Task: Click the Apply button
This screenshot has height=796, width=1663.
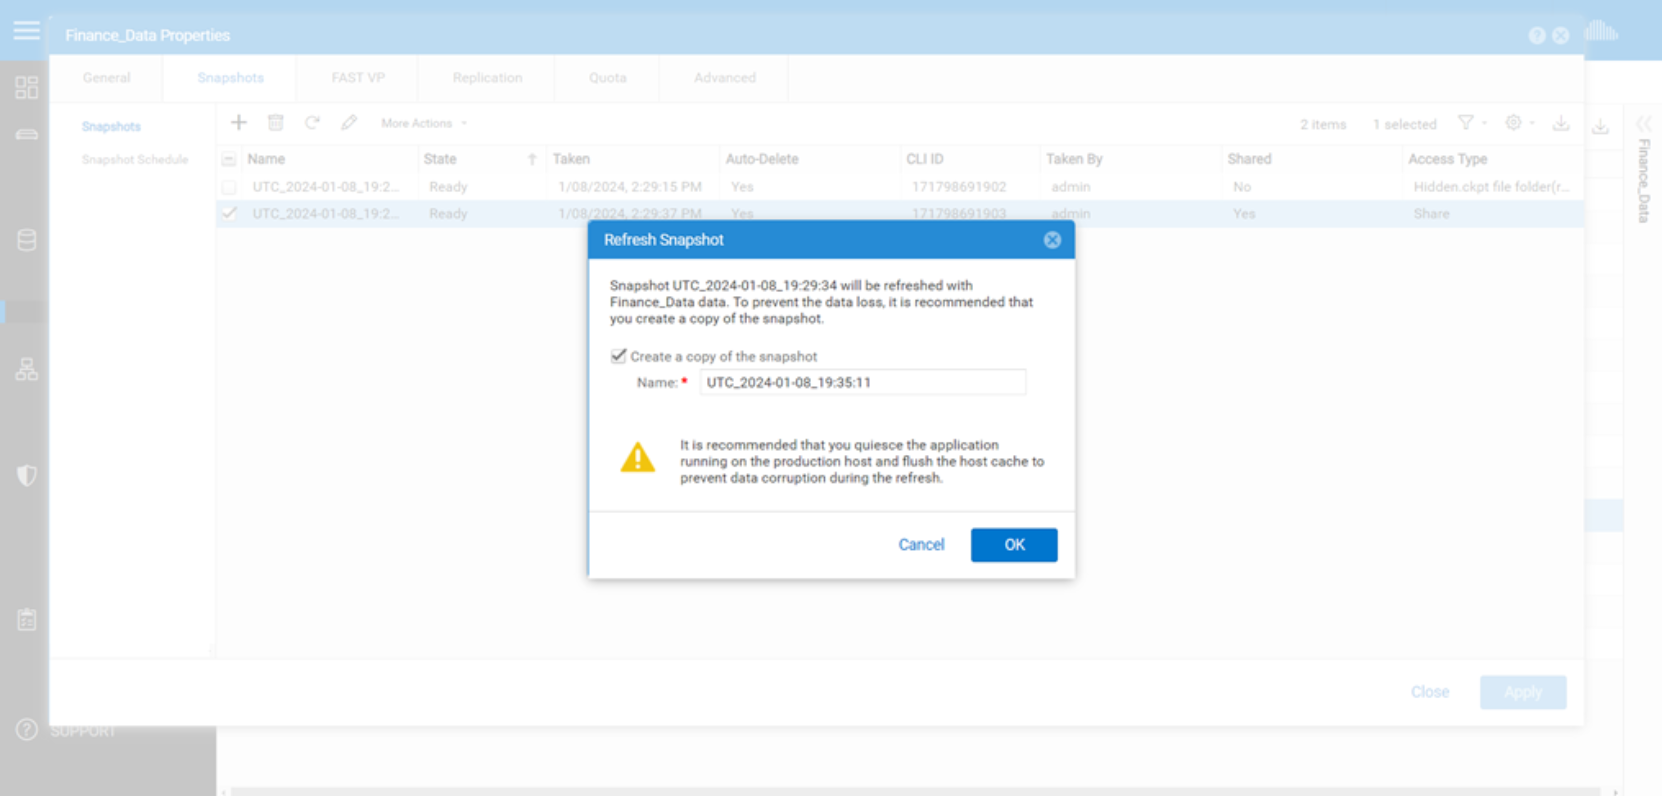Action: [1523, 692]
